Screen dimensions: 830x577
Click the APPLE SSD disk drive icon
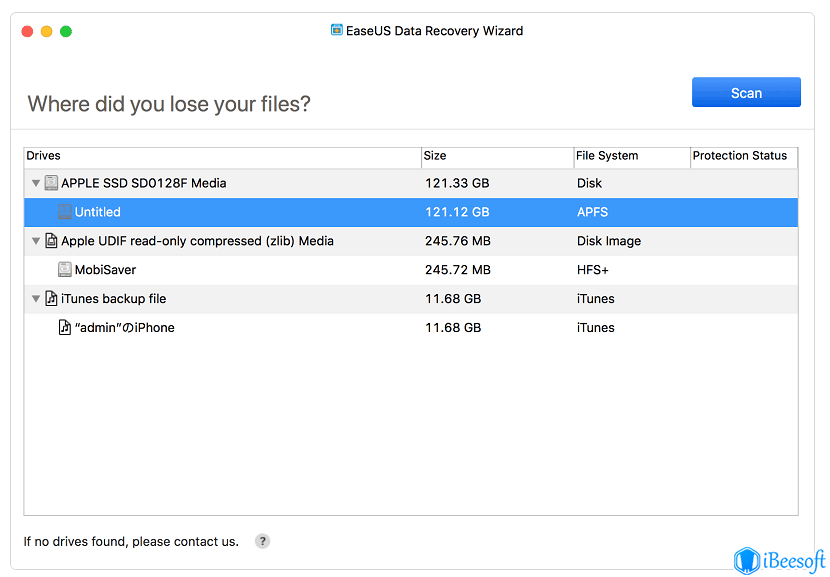[x=51, y=183]
